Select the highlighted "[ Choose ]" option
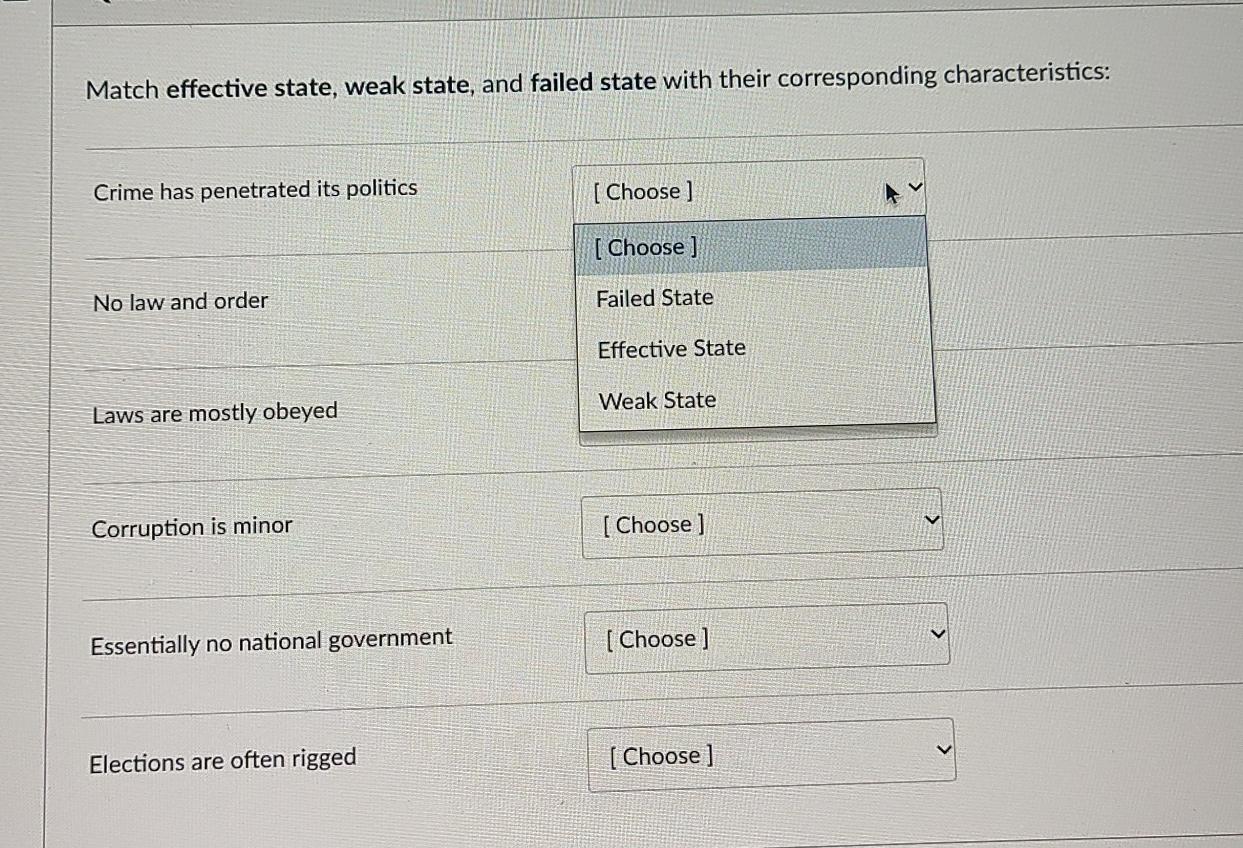1243x848 pixels. pos(643,246)
